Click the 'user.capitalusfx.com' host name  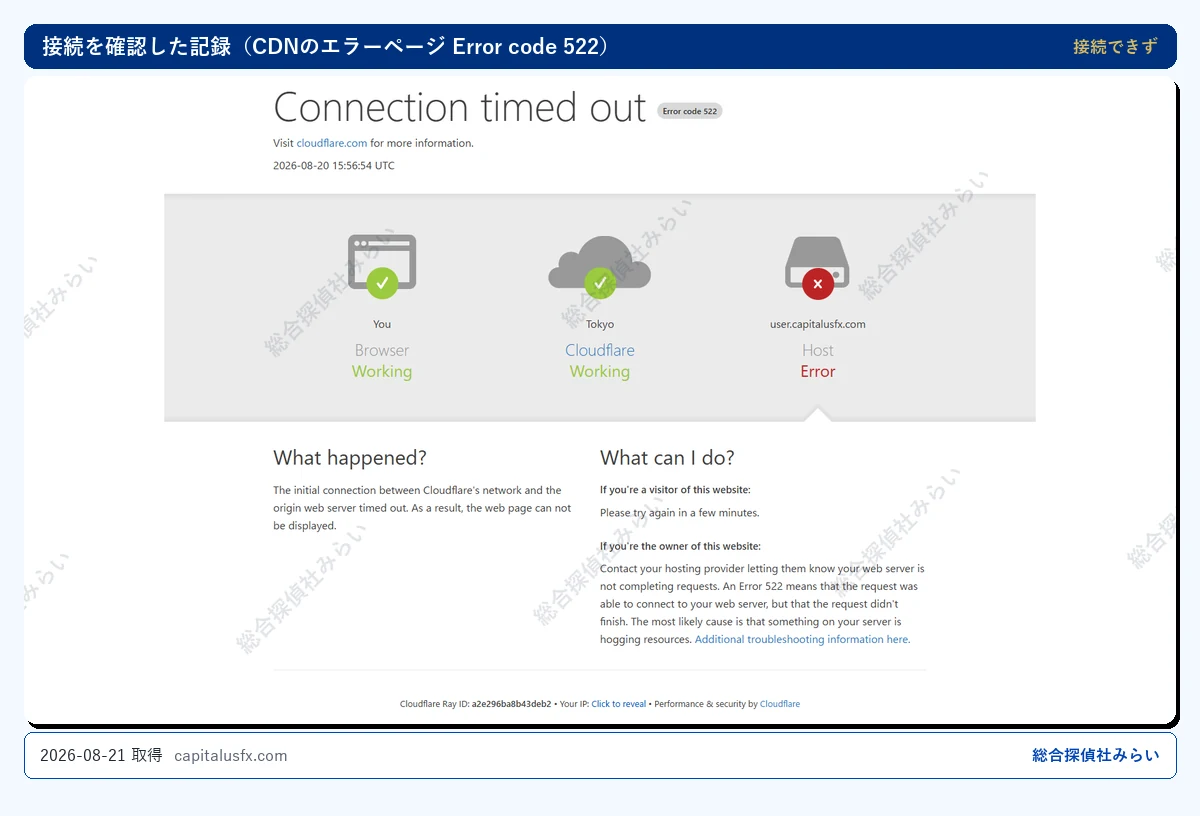coord(818,324)
